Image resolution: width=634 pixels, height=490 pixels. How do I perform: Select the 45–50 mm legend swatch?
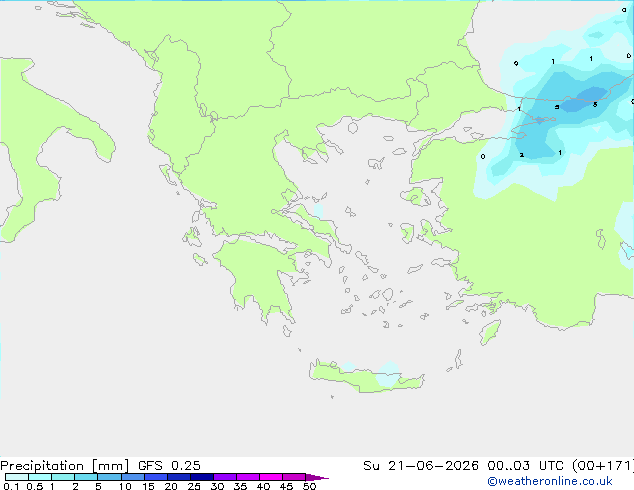click(x=294, y=477)
